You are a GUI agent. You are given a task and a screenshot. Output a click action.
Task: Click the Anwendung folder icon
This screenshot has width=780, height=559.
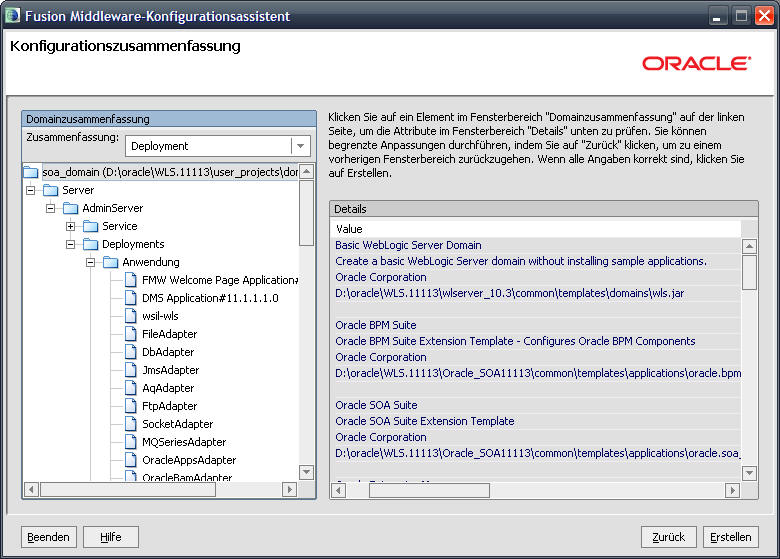[110, 262]
